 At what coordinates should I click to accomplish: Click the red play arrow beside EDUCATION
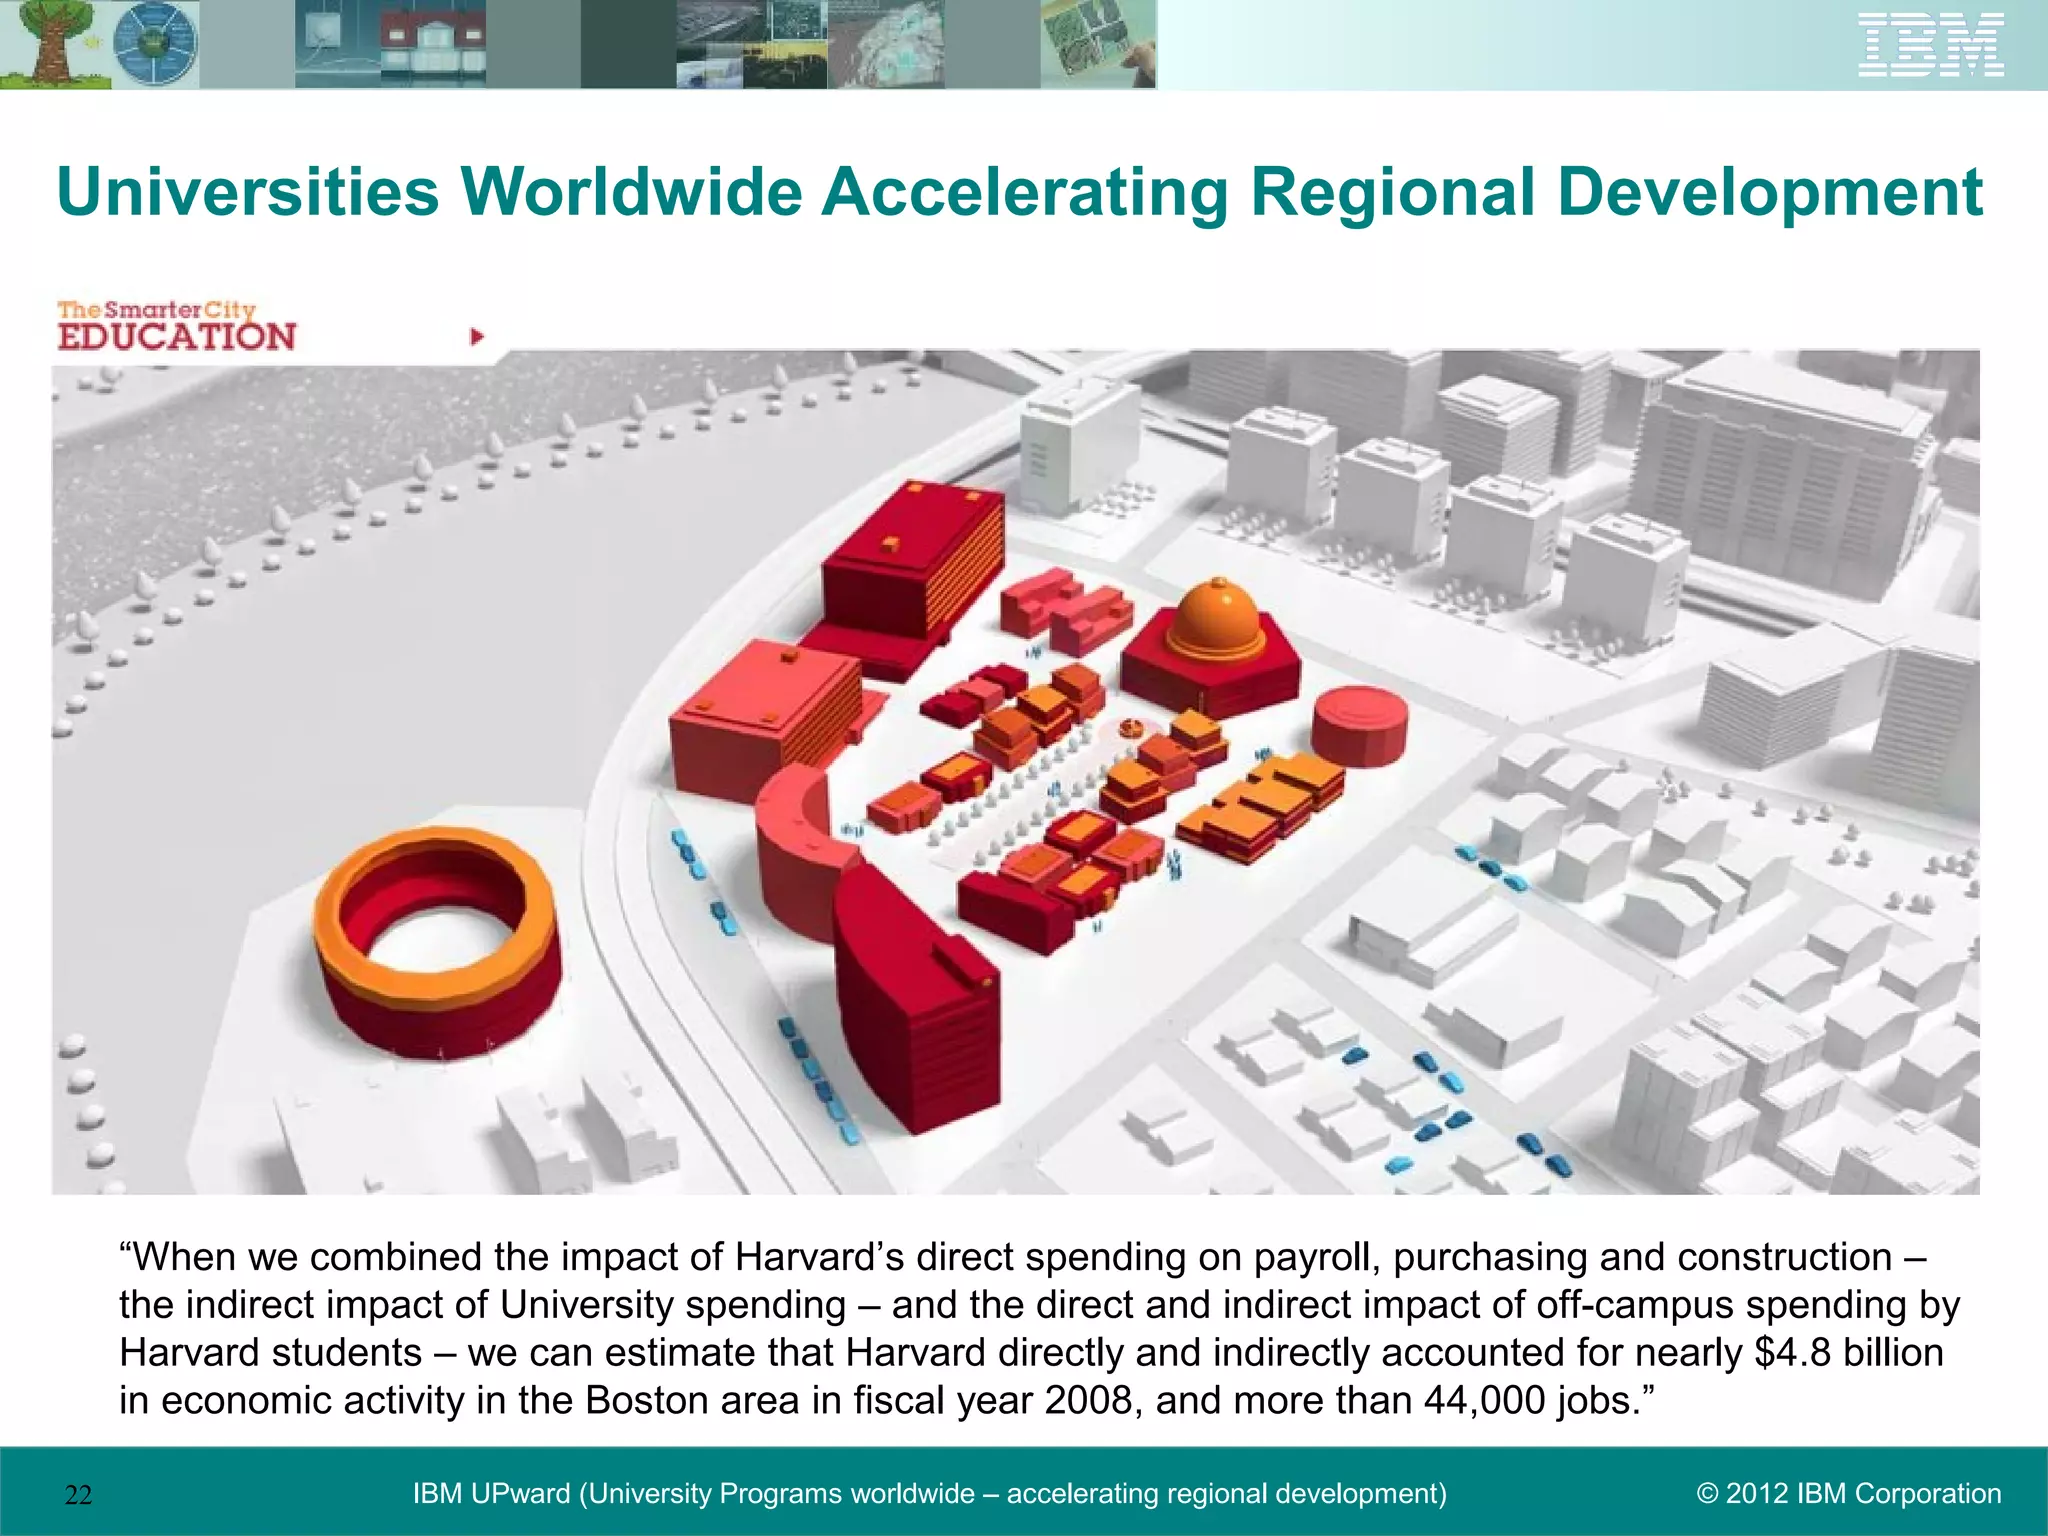[477, 337]
